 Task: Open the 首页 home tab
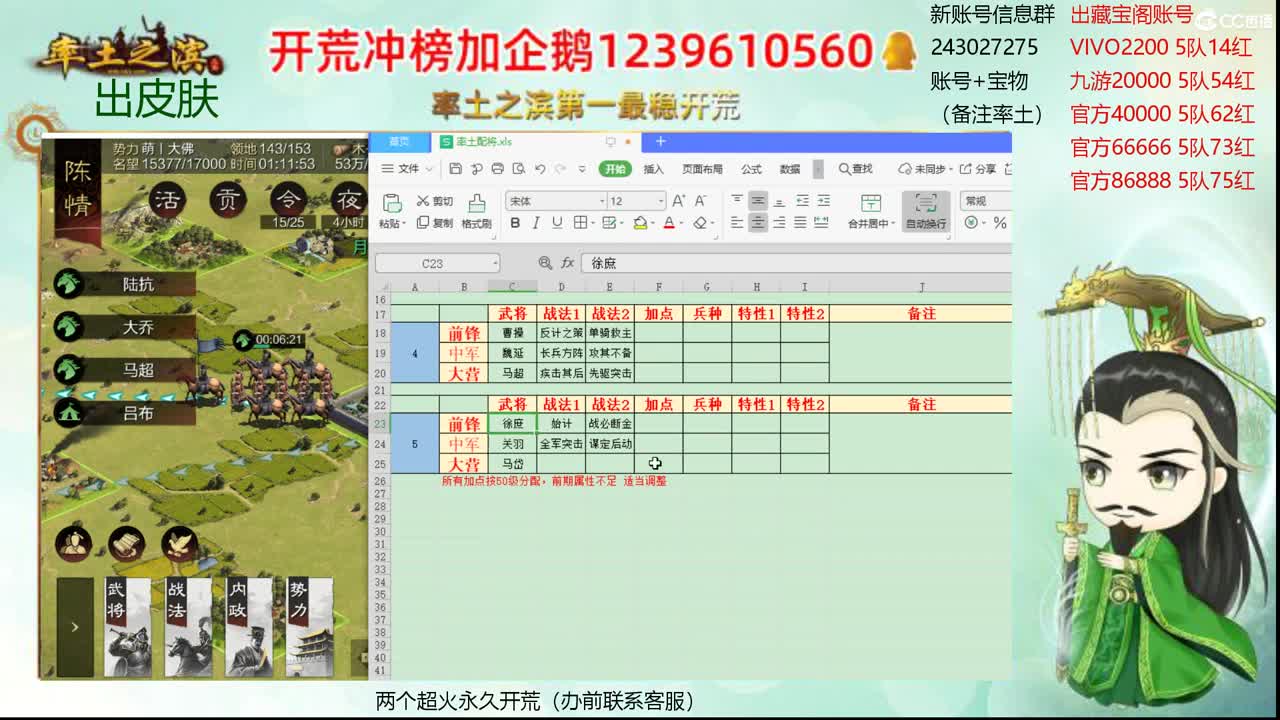coord(399,142)
